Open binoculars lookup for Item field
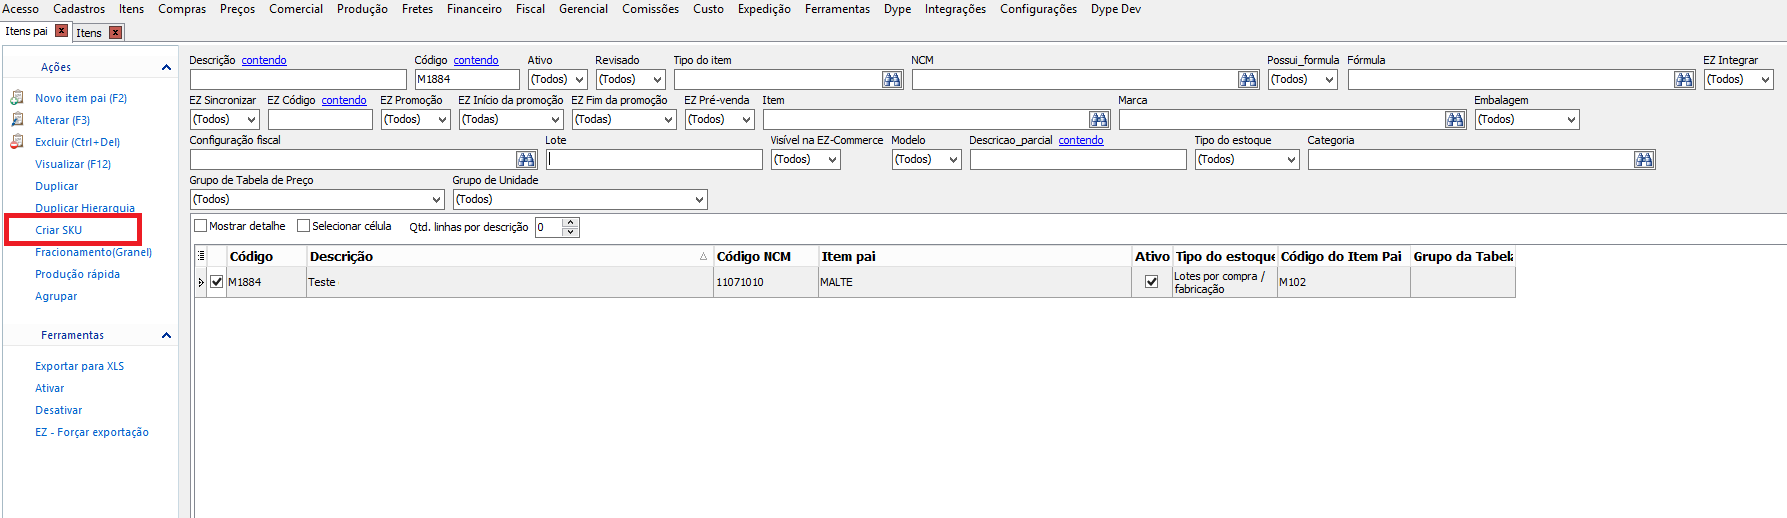Image resolution: width=1787 pixels, height=518 pixels. click(1099, 119)
